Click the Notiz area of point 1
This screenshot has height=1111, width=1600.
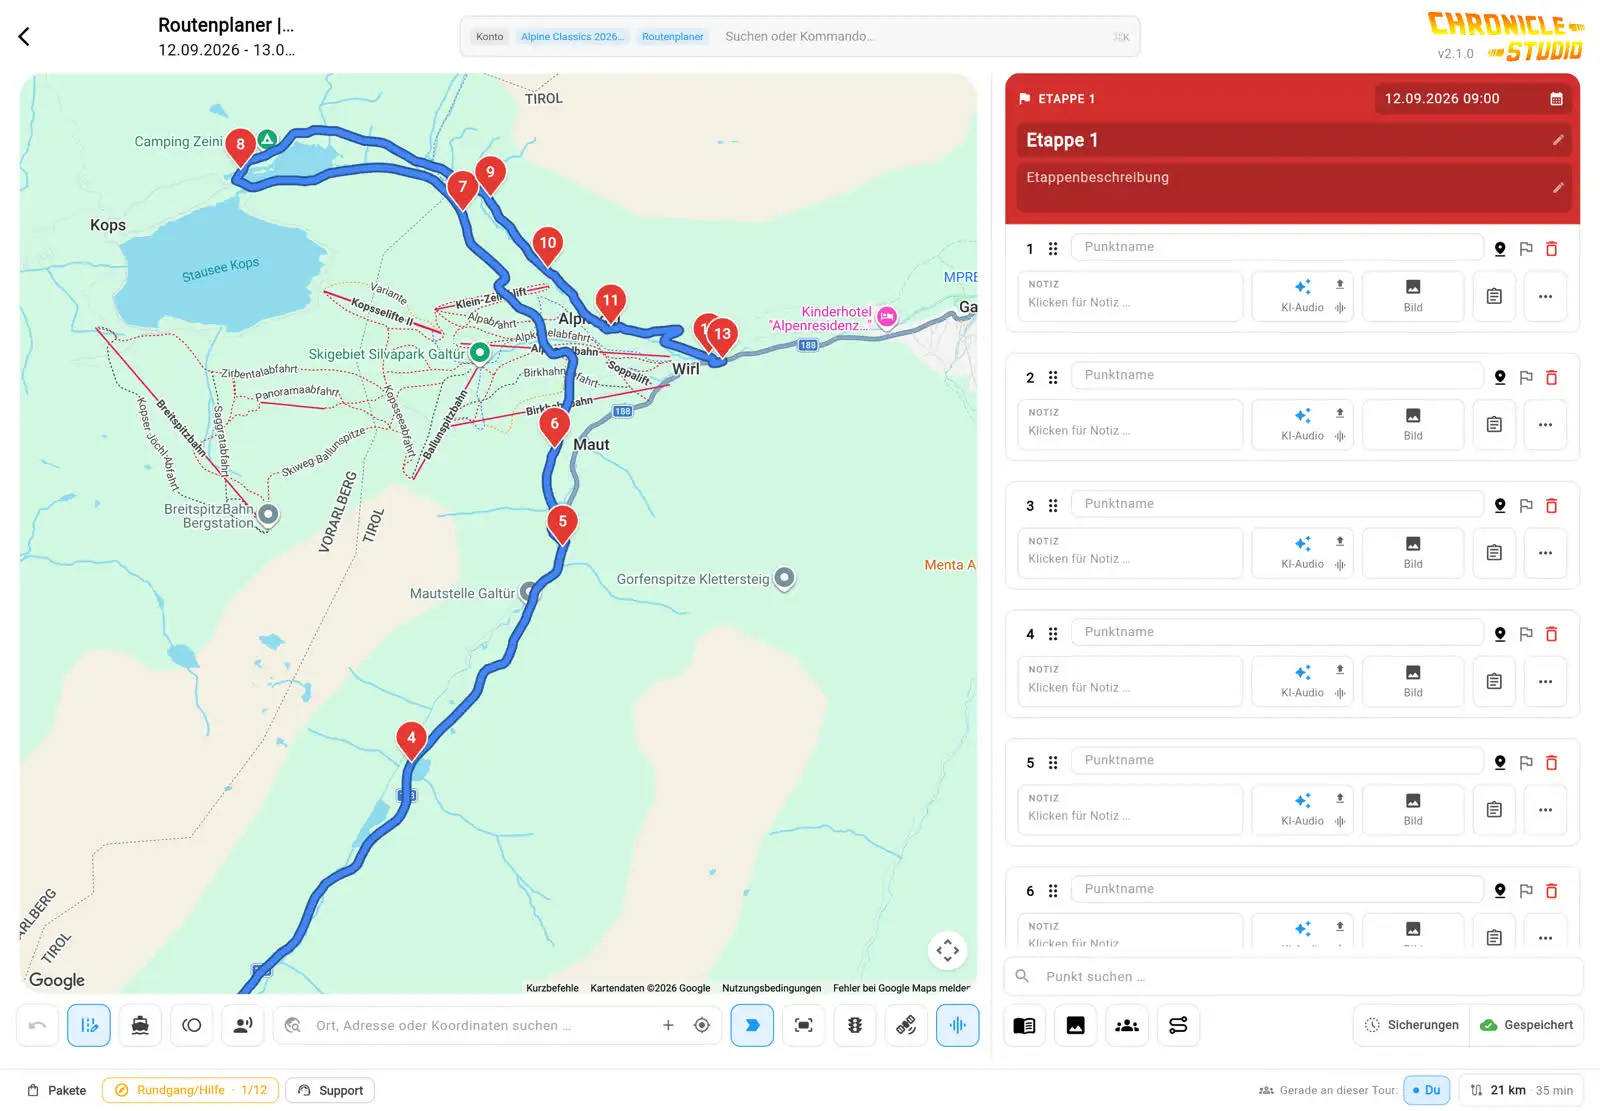1130,297
